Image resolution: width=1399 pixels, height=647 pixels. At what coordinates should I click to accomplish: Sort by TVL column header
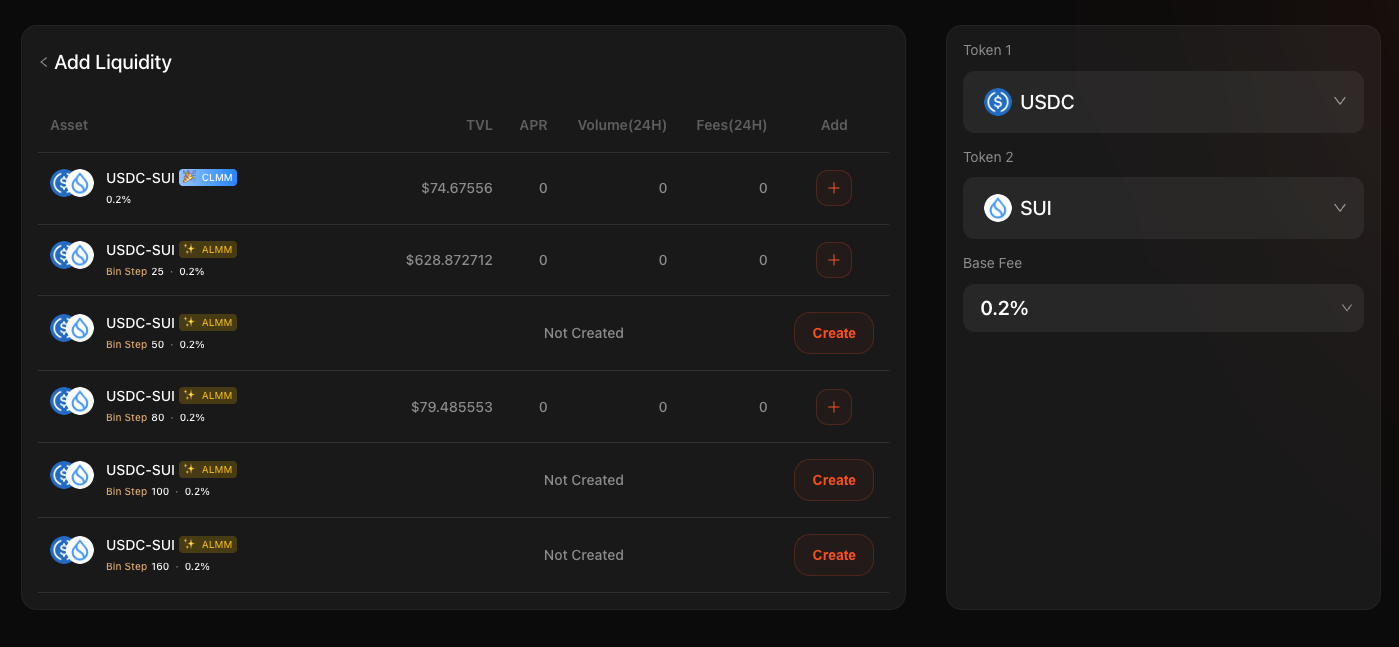(x=479, y=125)
